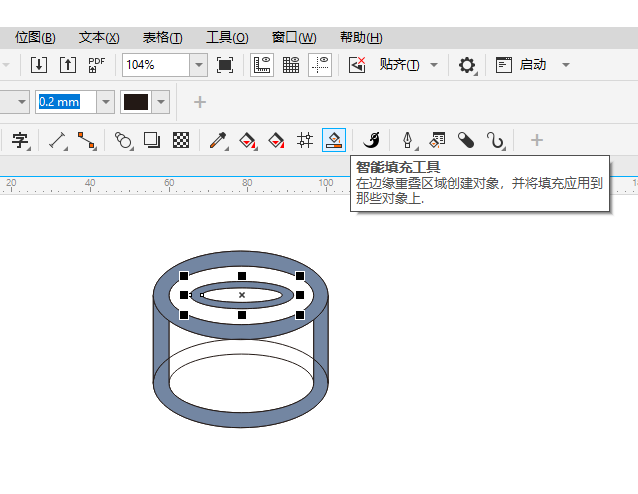Image resolution: width=638 pixels, height=494 pixels.
Task: Select the Text tool (字)
Action: point(19,140)
